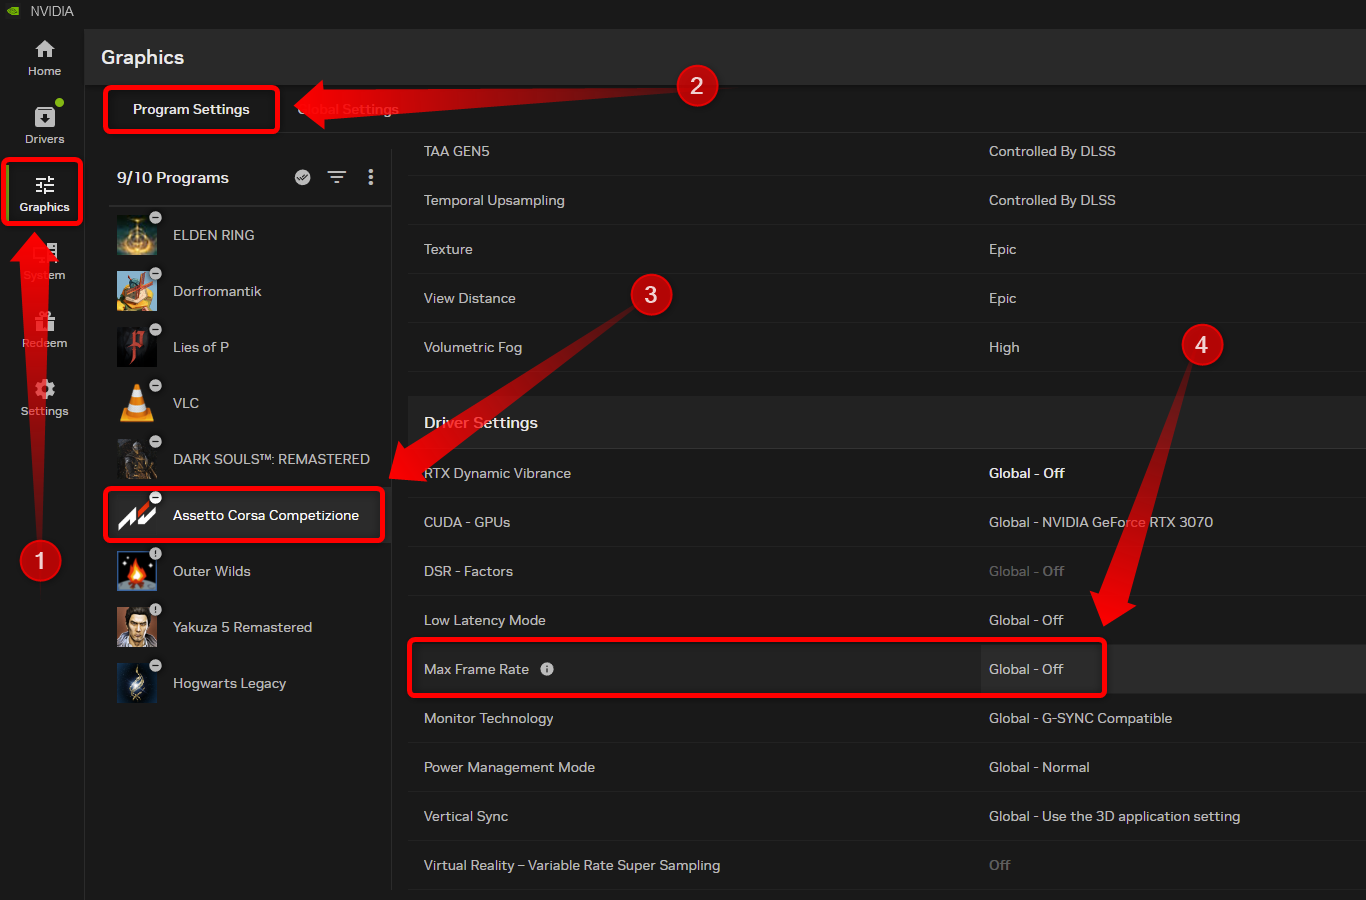Open Power Management Mode Global - Normal value
The image size is (1366, 900).
(x=1039, y=767)
